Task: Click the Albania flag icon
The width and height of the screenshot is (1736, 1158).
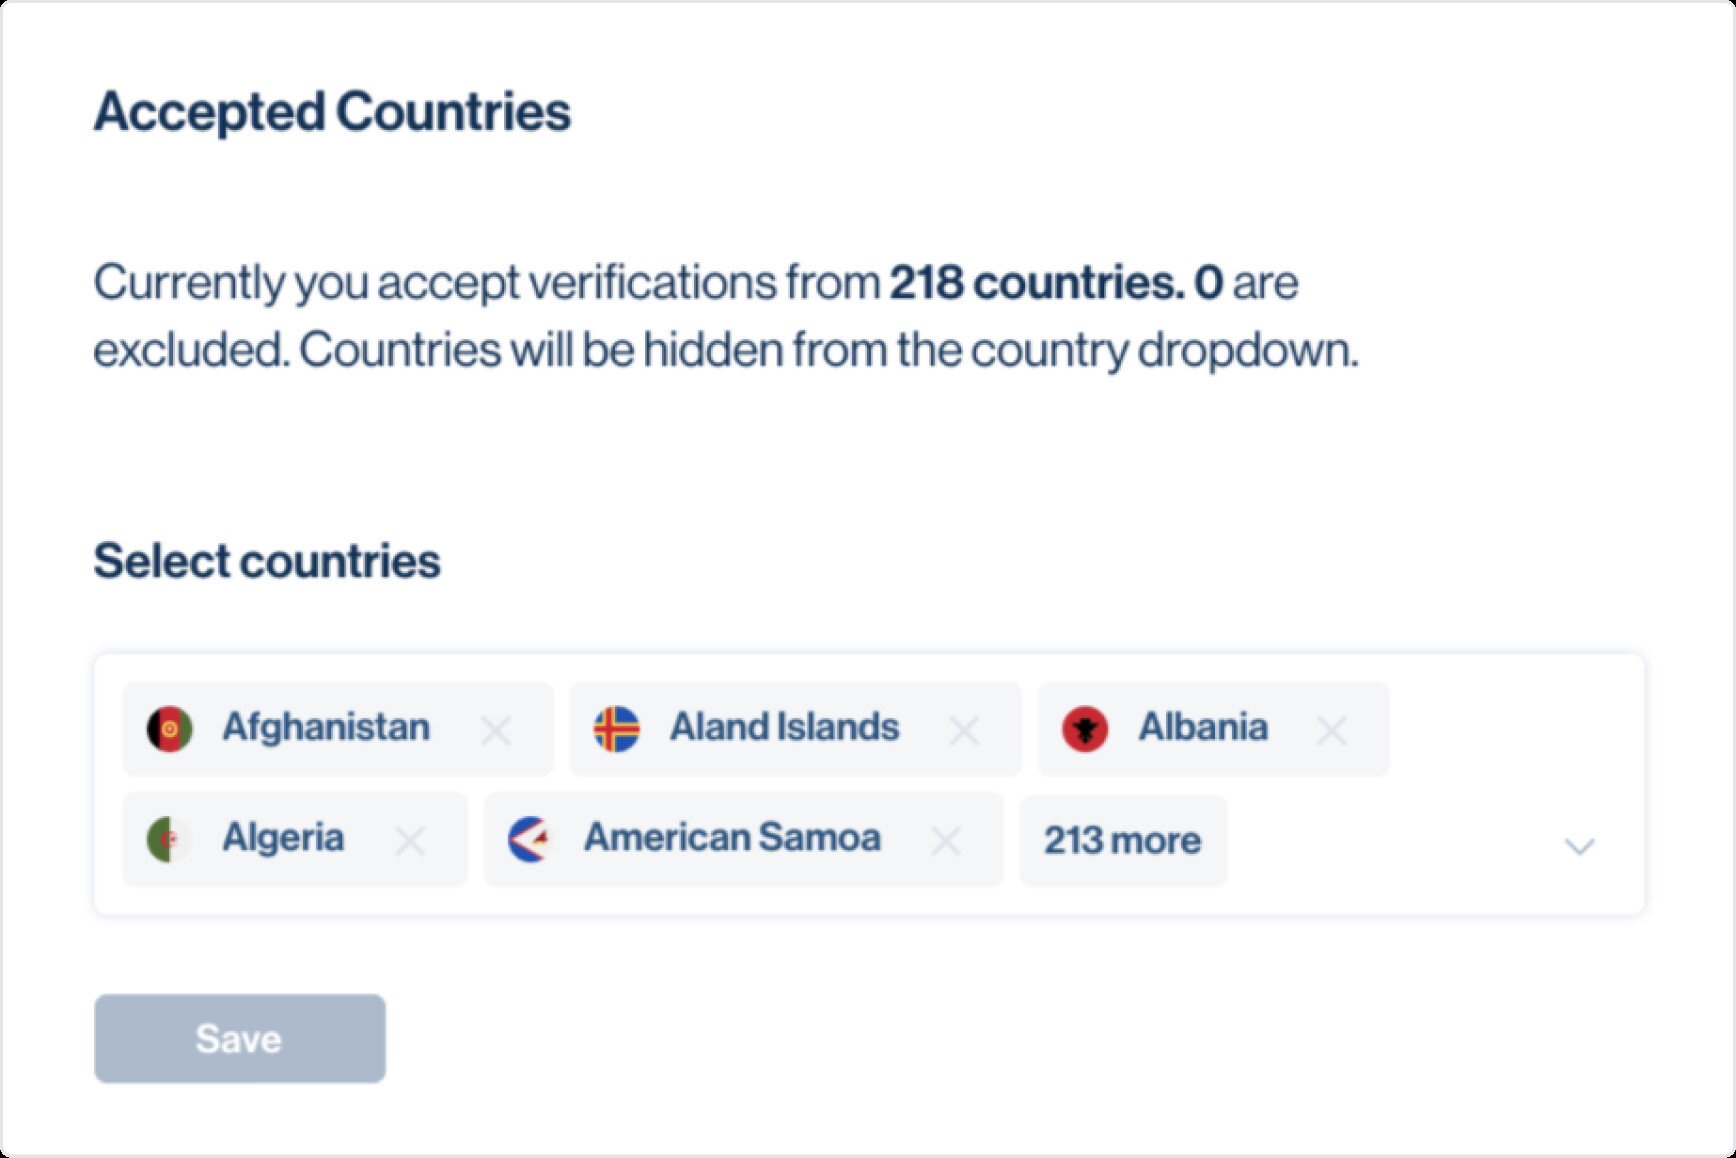Action: (x=1085, y=729)
